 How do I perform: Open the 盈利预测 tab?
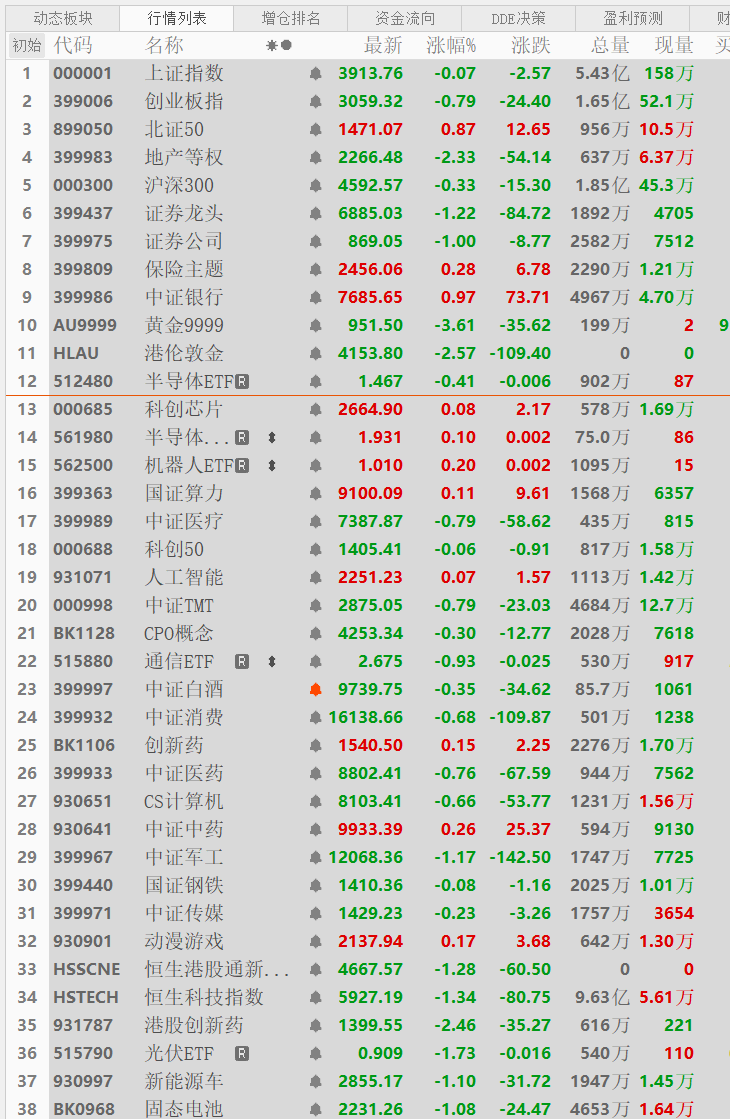pyautogui.click(x=633, y=19)
